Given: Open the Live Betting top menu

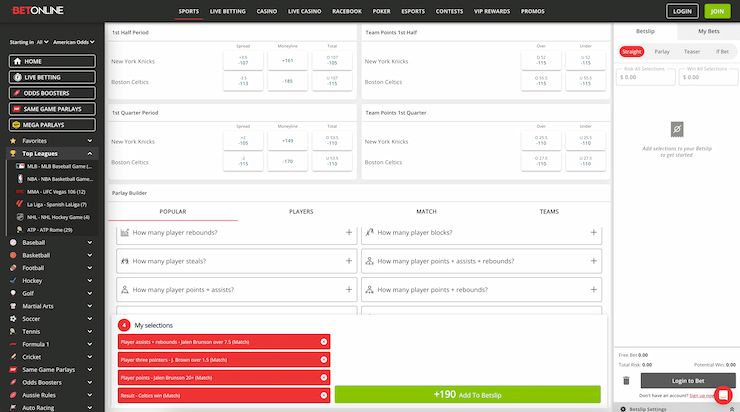Looking at the screenshot, I should (227, 11).
